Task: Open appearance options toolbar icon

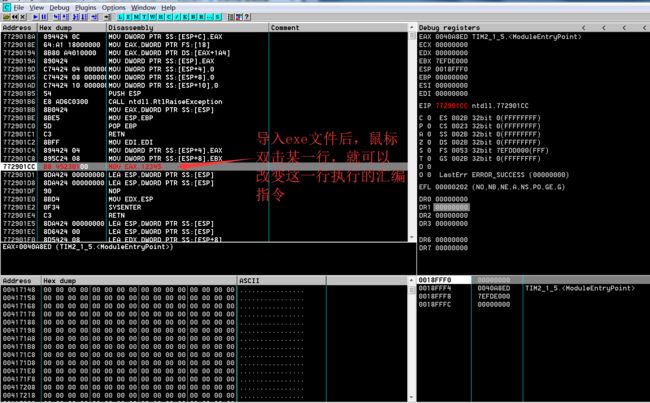Action: [239, 17]
